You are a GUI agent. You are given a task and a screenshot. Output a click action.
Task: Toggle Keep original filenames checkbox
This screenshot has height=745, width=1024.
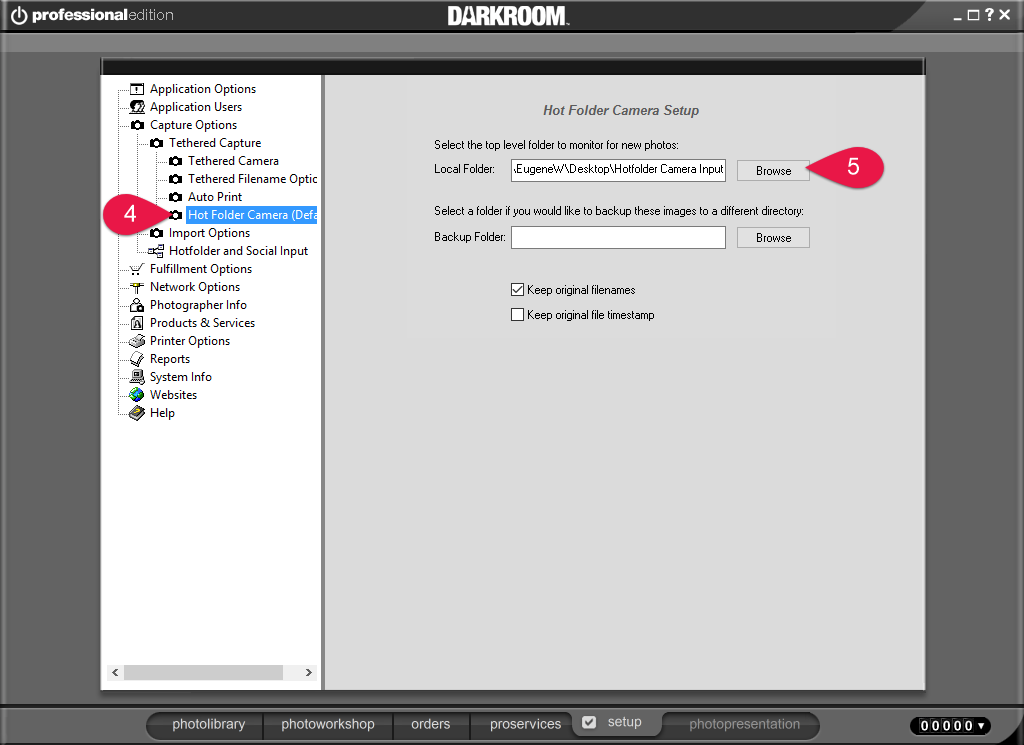(517, 289)
